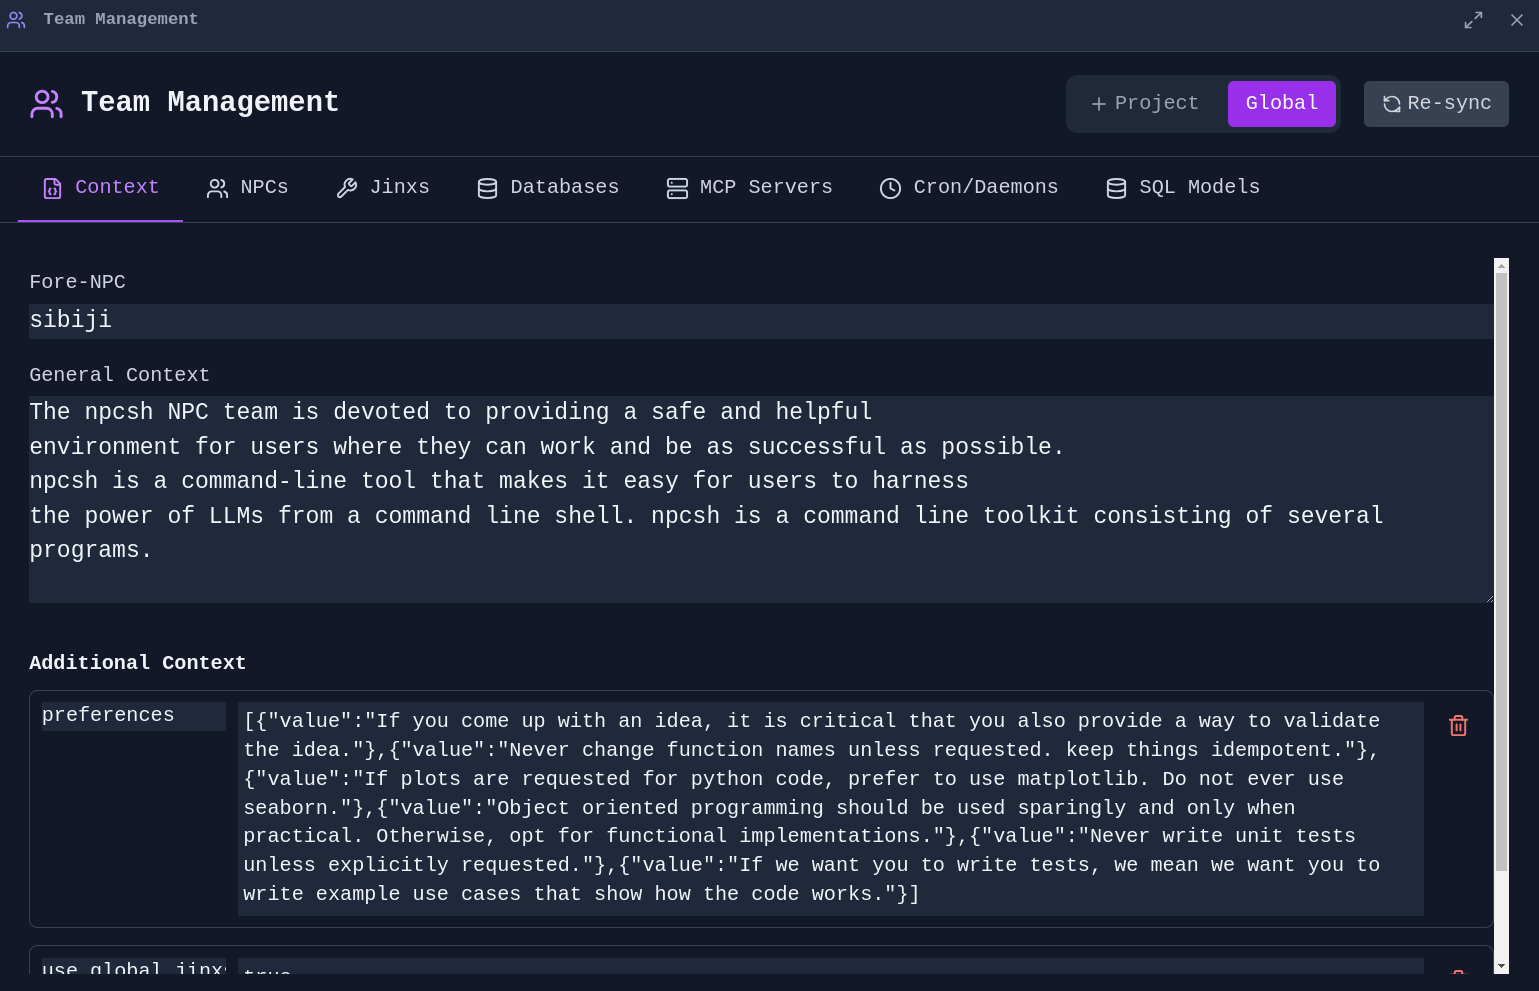
Task: Click the server icon next to MCP Servers
Action: 677,187
